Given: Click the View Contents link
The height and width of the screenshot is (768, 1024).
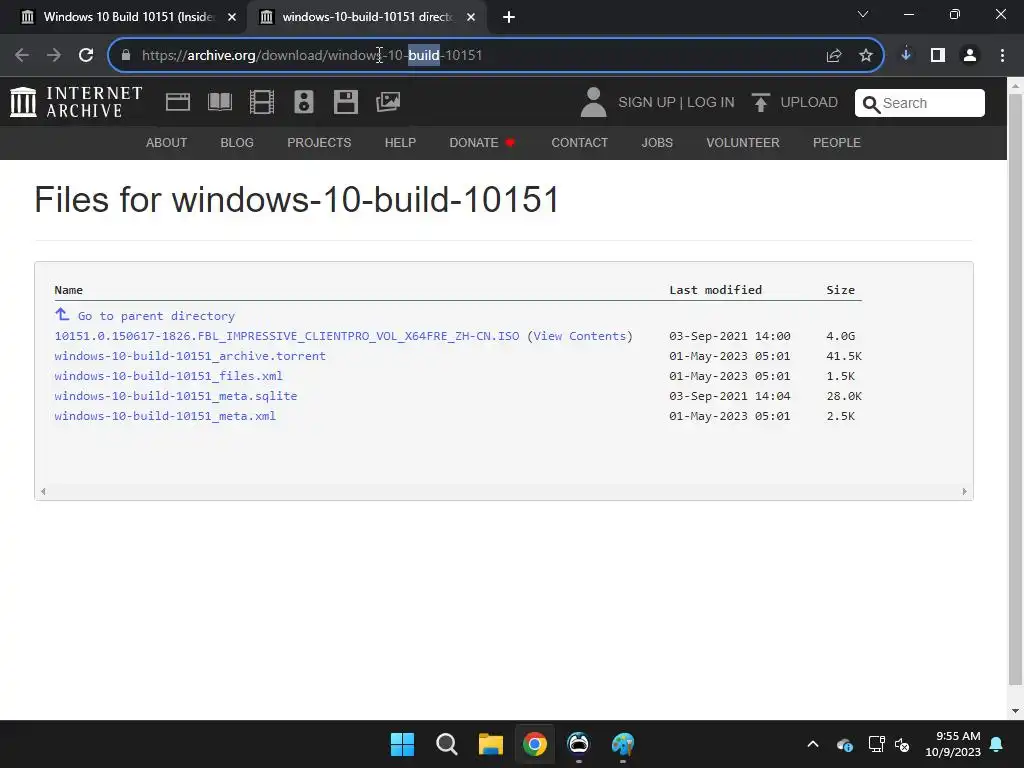Looking at the screenshot, I should point(580,336).
